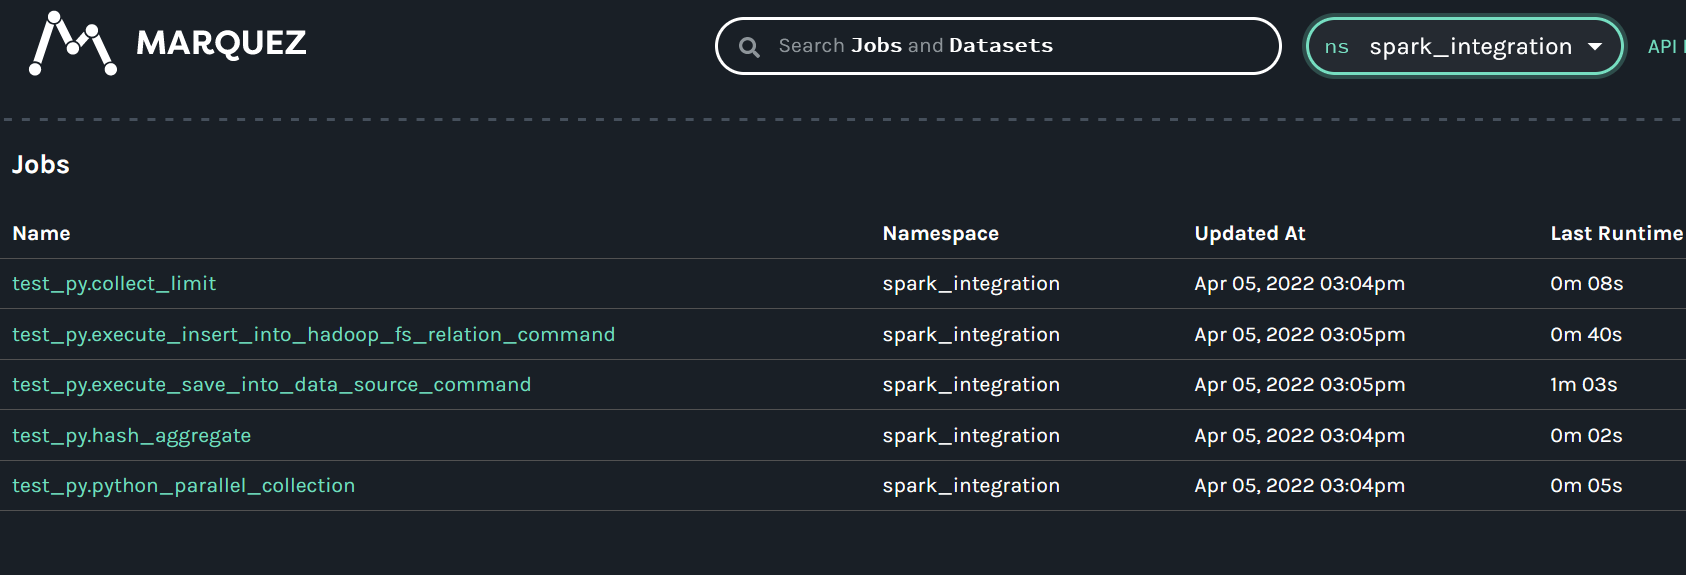This screenshot has height=575, width=1686.
Task: Open job test_py.hash_aggregate
Action: coord(131,436)
